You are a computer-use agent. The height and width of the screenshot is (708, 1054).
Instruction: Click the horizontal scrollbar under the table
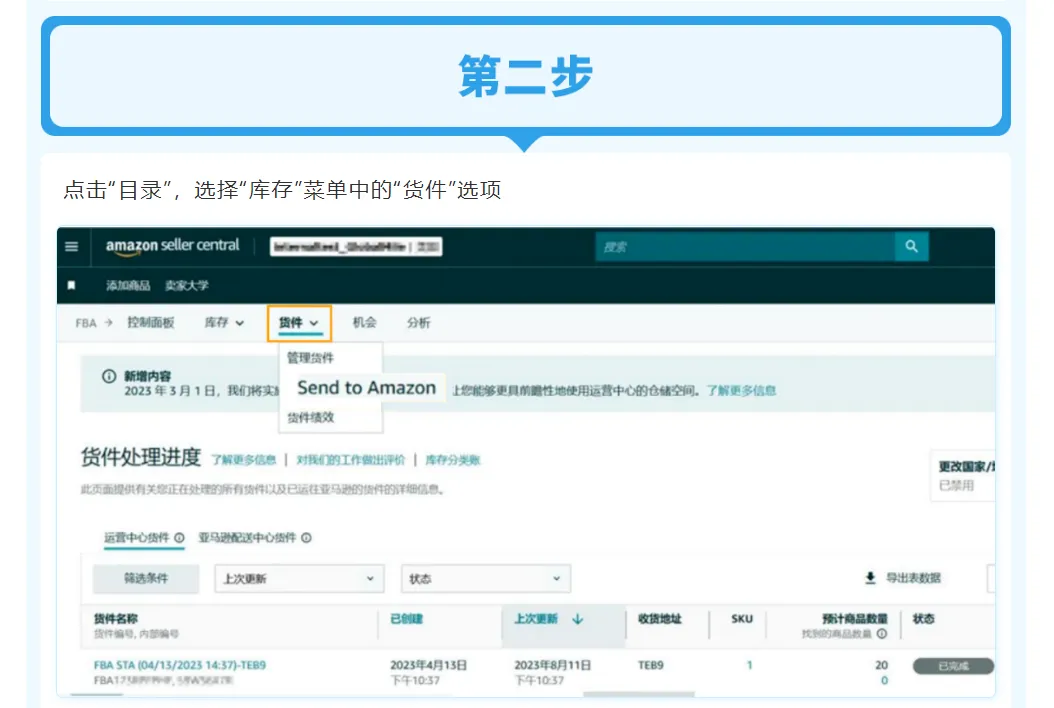pyautogui.click(x=639, y=694)
